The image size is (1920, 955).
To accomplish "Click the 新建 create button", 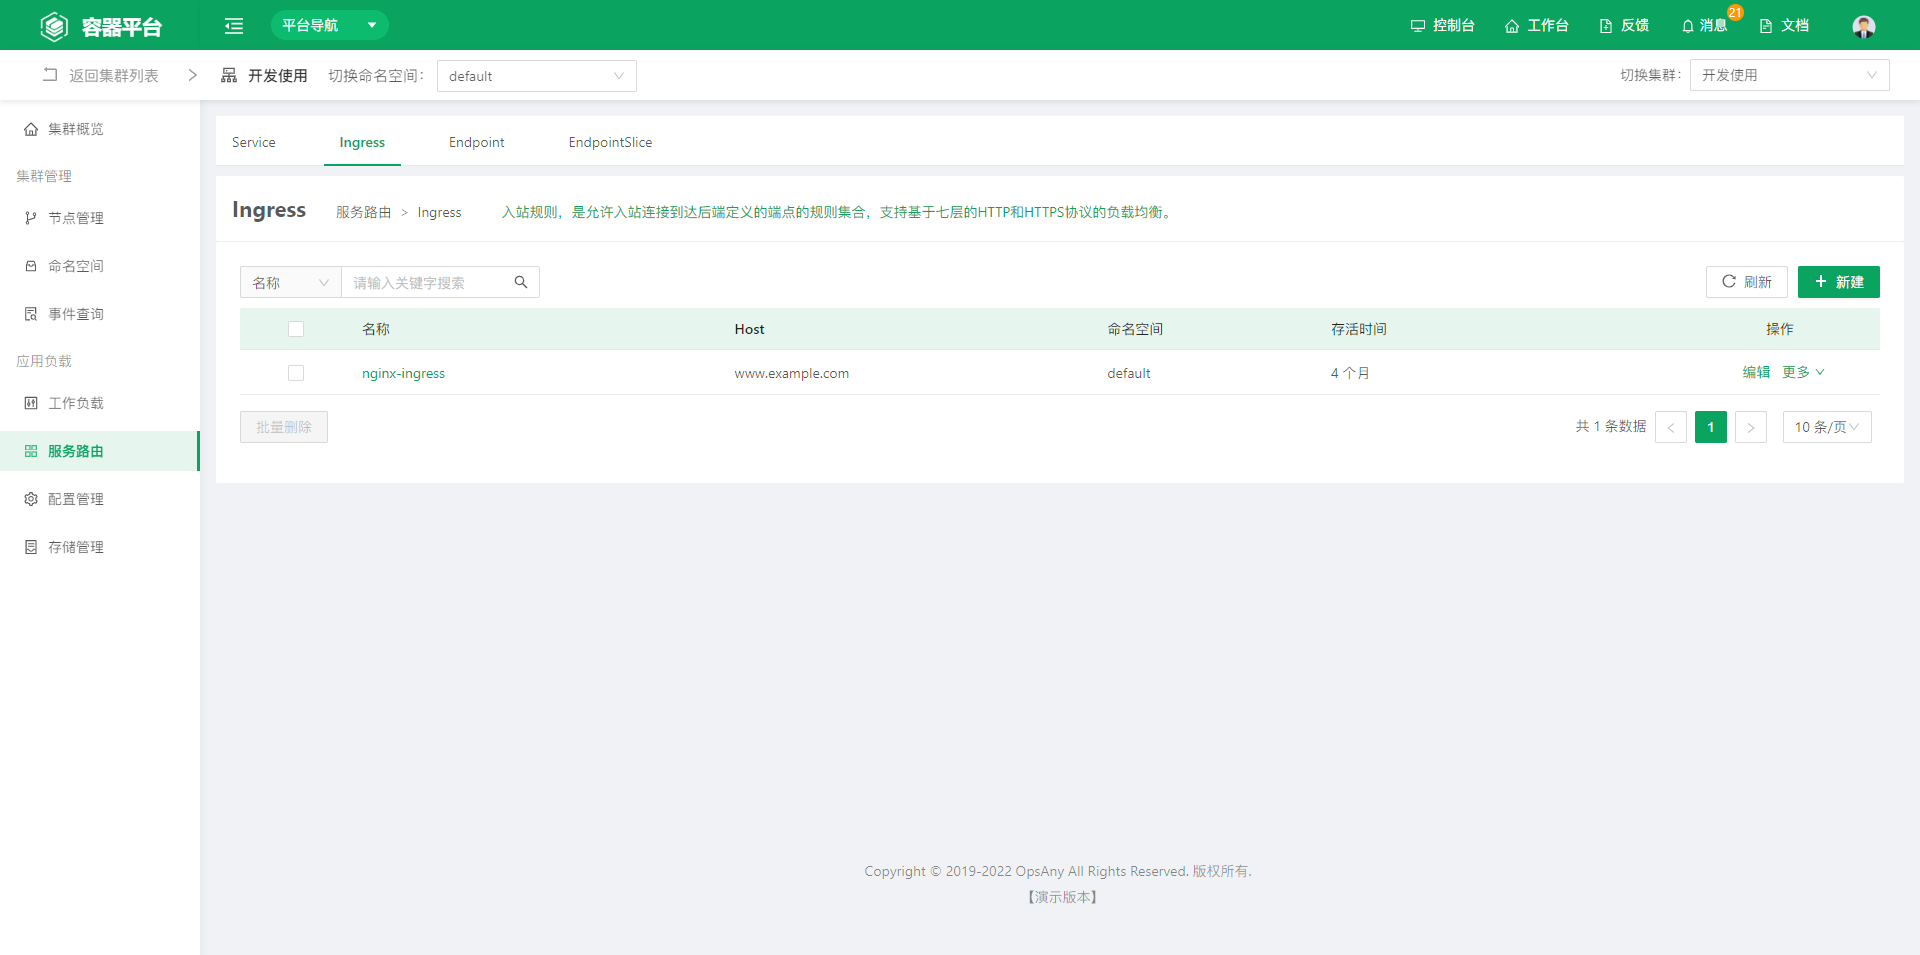I will [1838, 282].
